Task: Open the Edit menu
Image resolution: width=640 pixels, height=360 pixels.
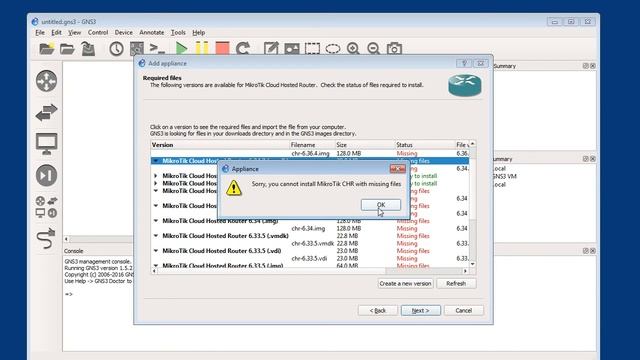Action: (x=56, y=33)
